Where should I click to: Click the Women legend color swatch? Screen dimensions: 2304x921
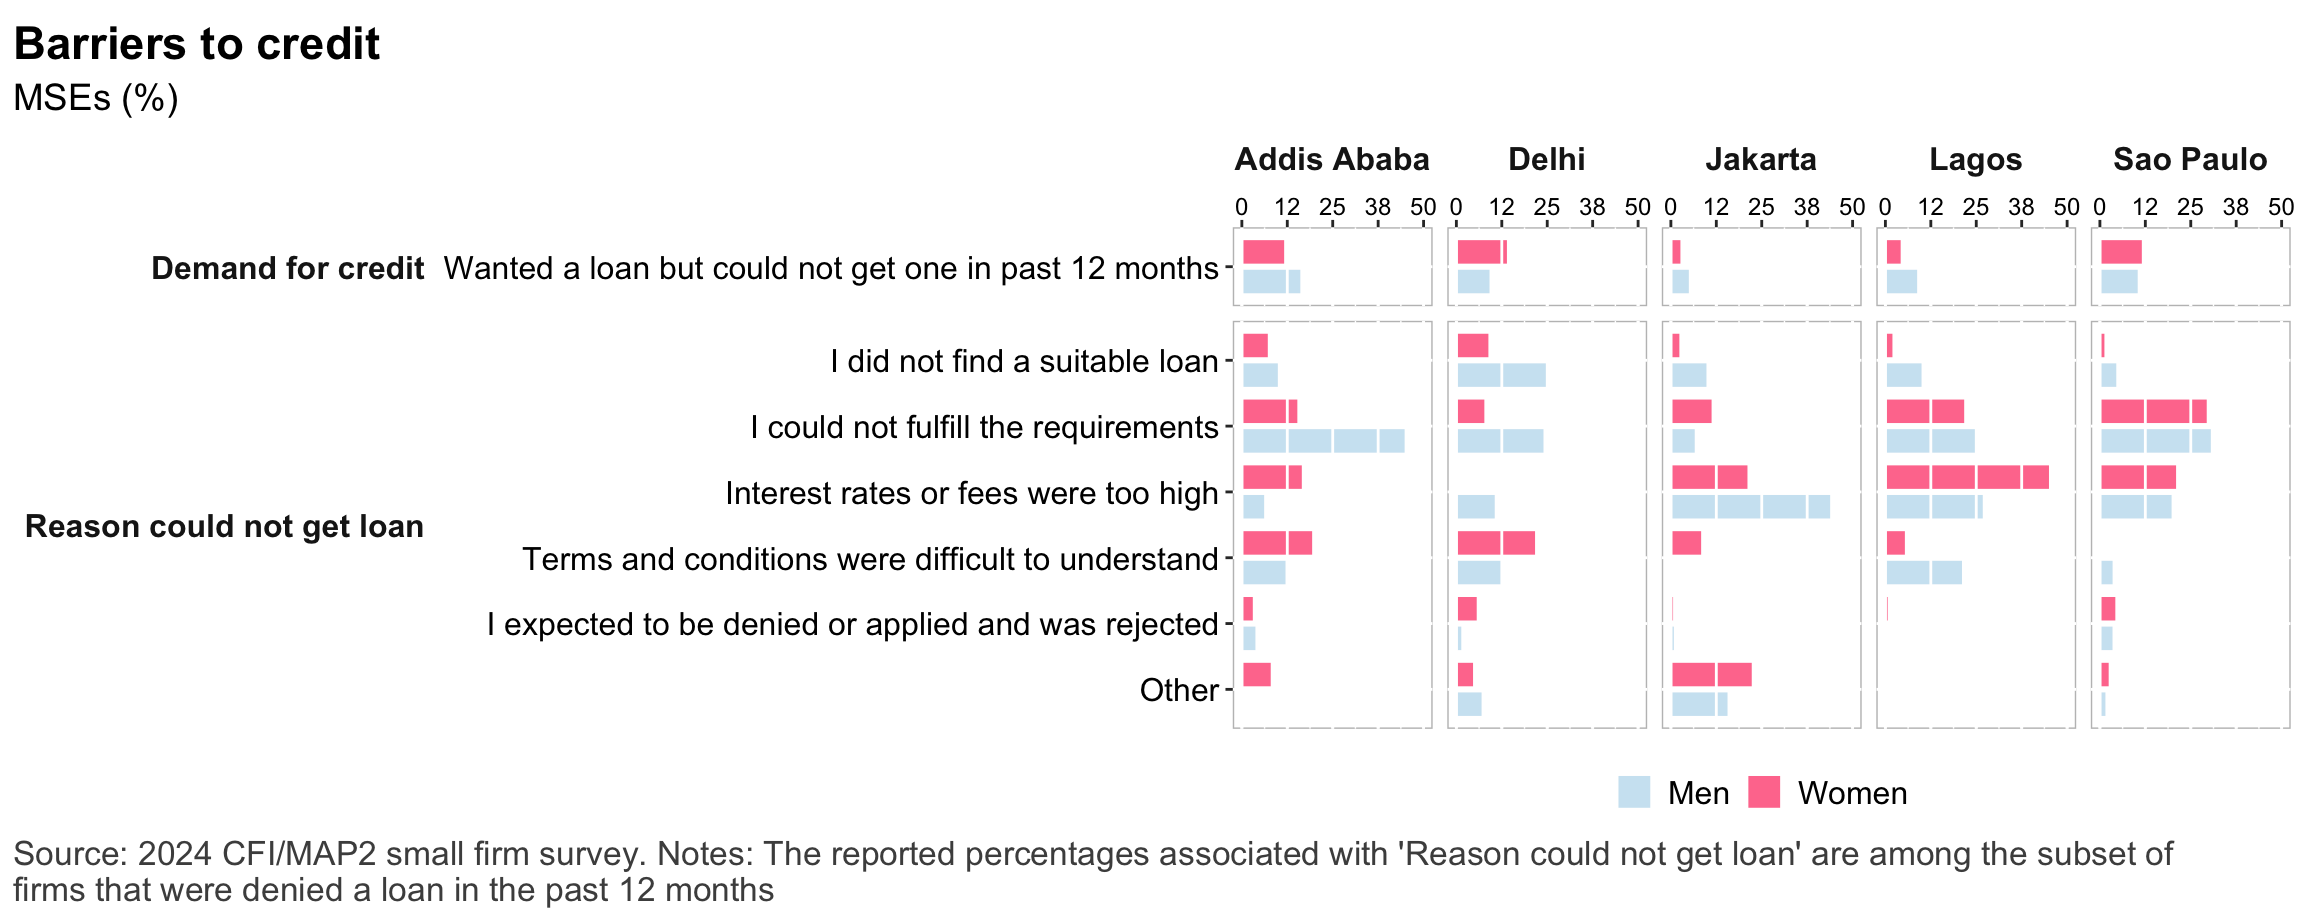1764,792
